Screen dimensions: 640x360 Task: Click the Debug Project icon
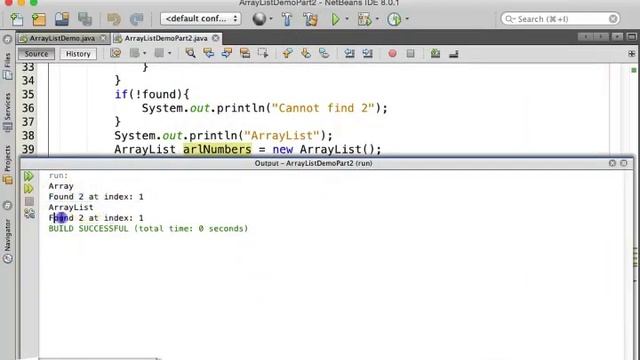coord(364,19)
